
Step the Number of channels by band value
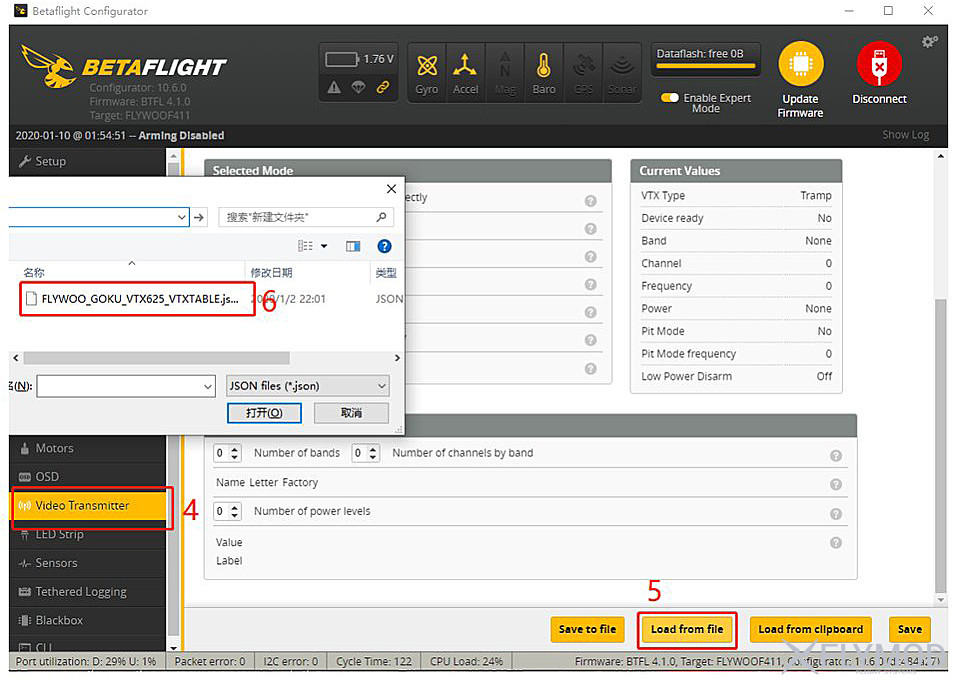[x=373, y=453]
